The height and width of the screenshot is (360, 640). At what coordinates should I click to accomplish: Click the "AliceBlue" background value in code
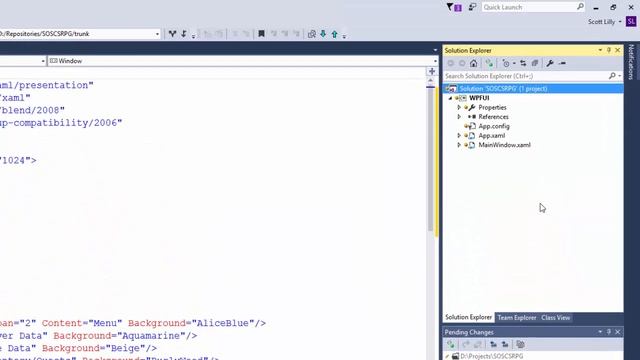222,323
